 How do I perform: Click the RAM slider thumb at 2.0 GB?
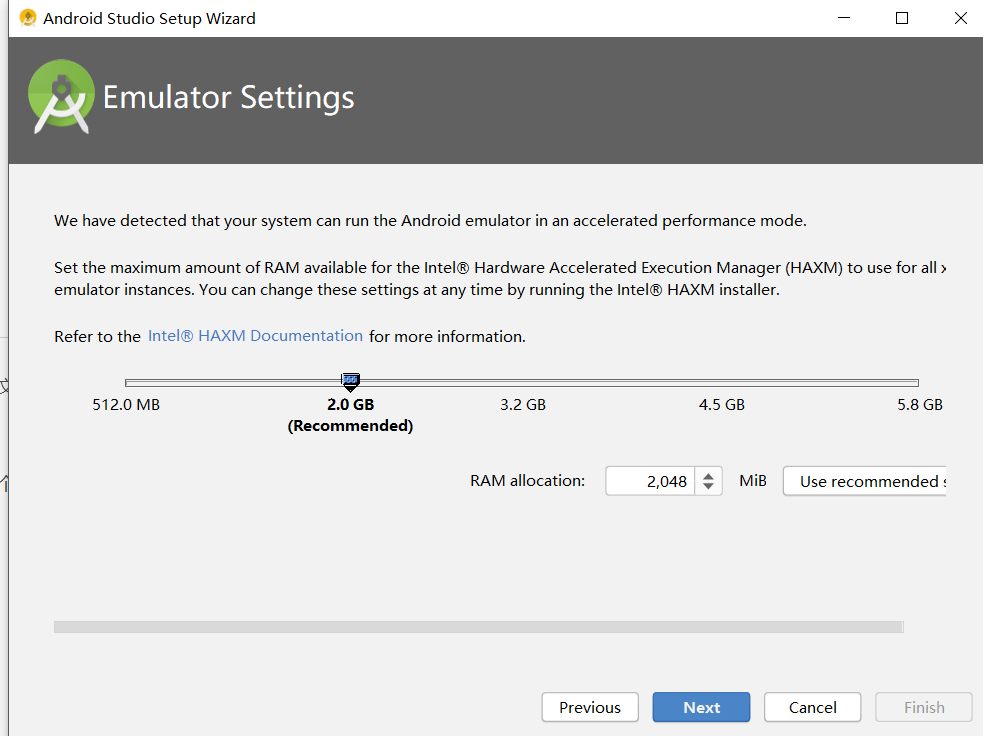click(350, 381)
